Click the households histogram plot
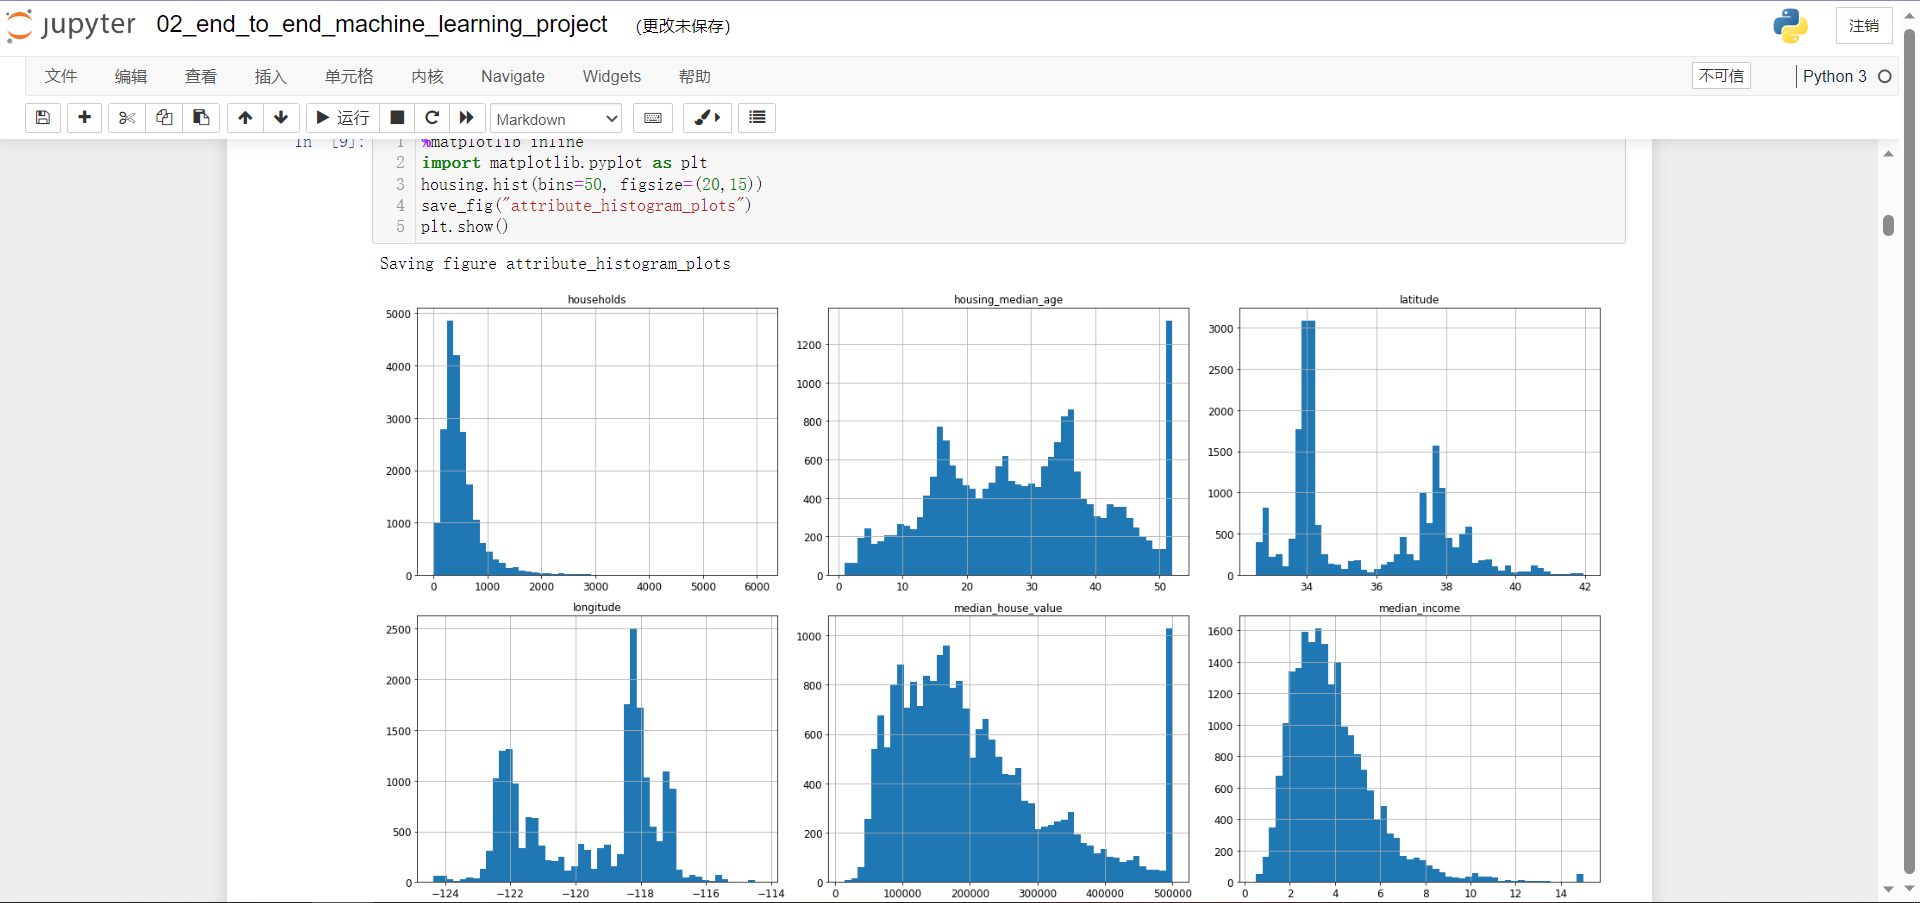 coord(597,442)
